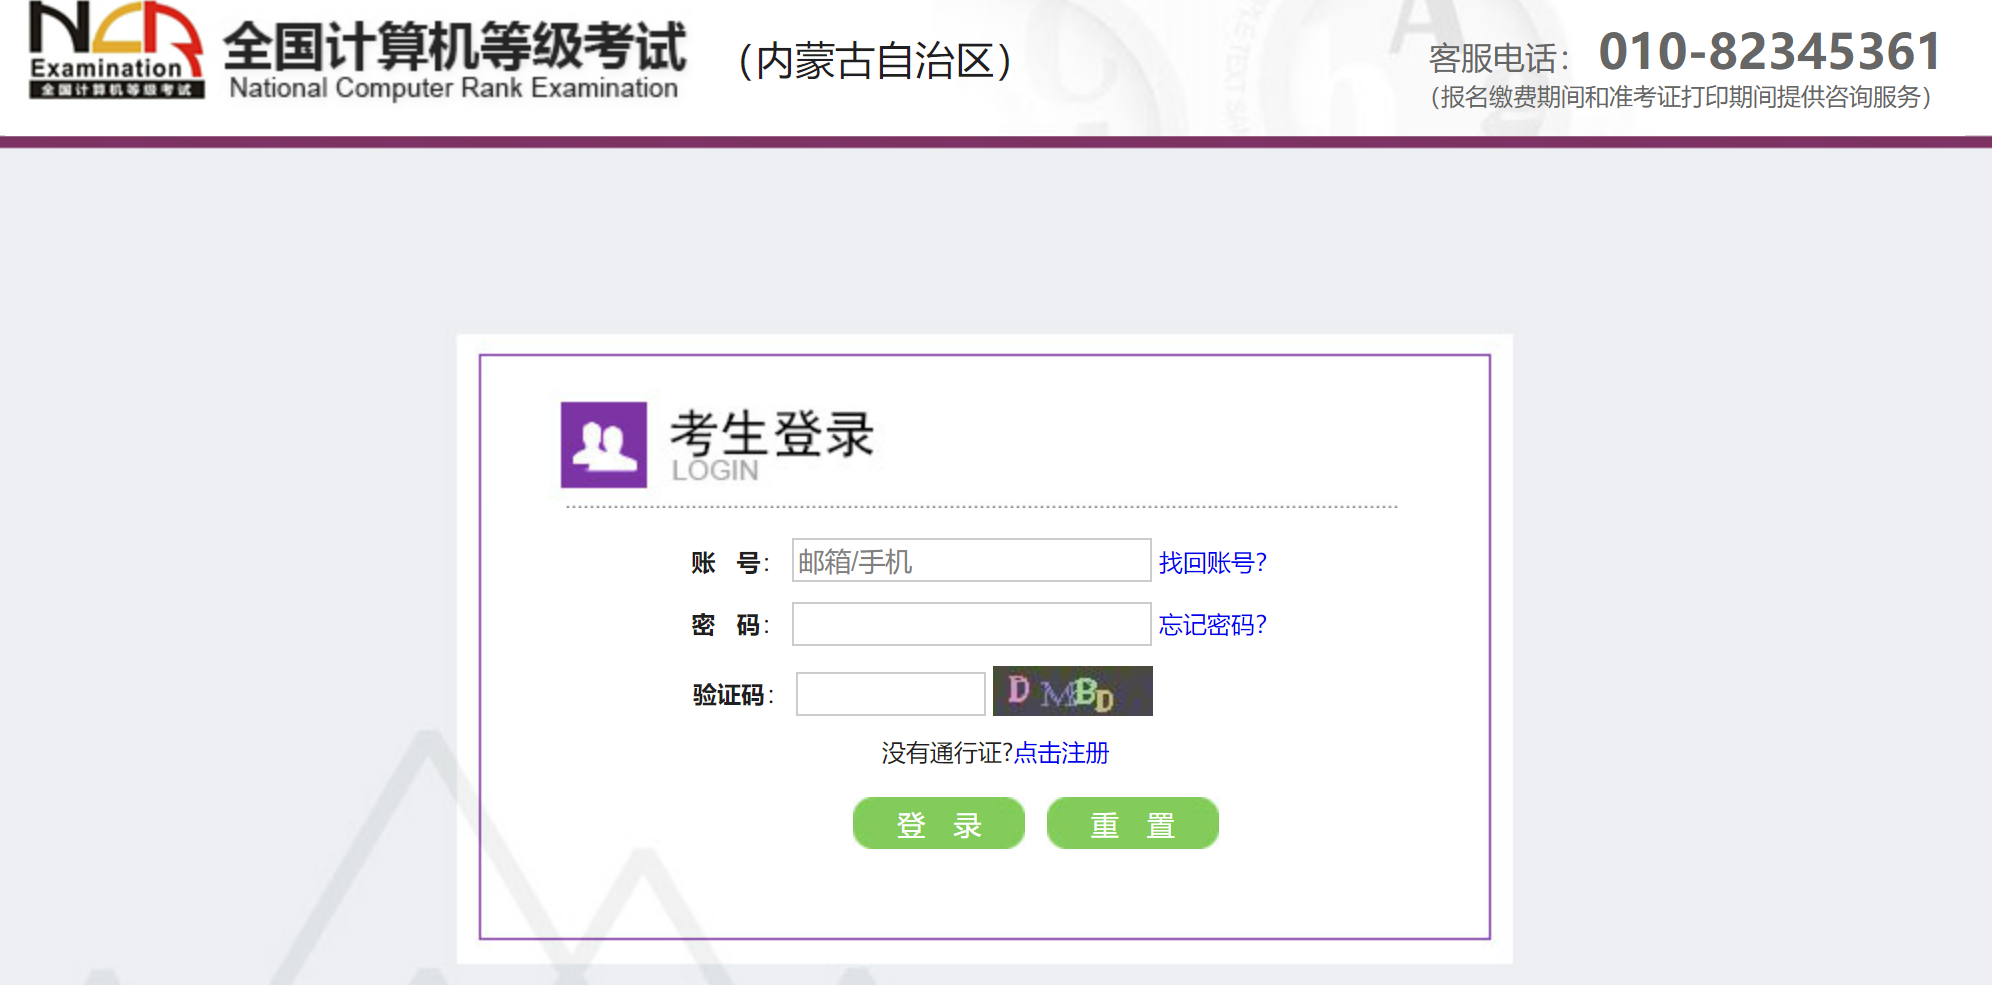Screen dimensions: 1992x985
Task: Click the National Computer Rank Examination subtitle
Action: click(x=453, y=89)
